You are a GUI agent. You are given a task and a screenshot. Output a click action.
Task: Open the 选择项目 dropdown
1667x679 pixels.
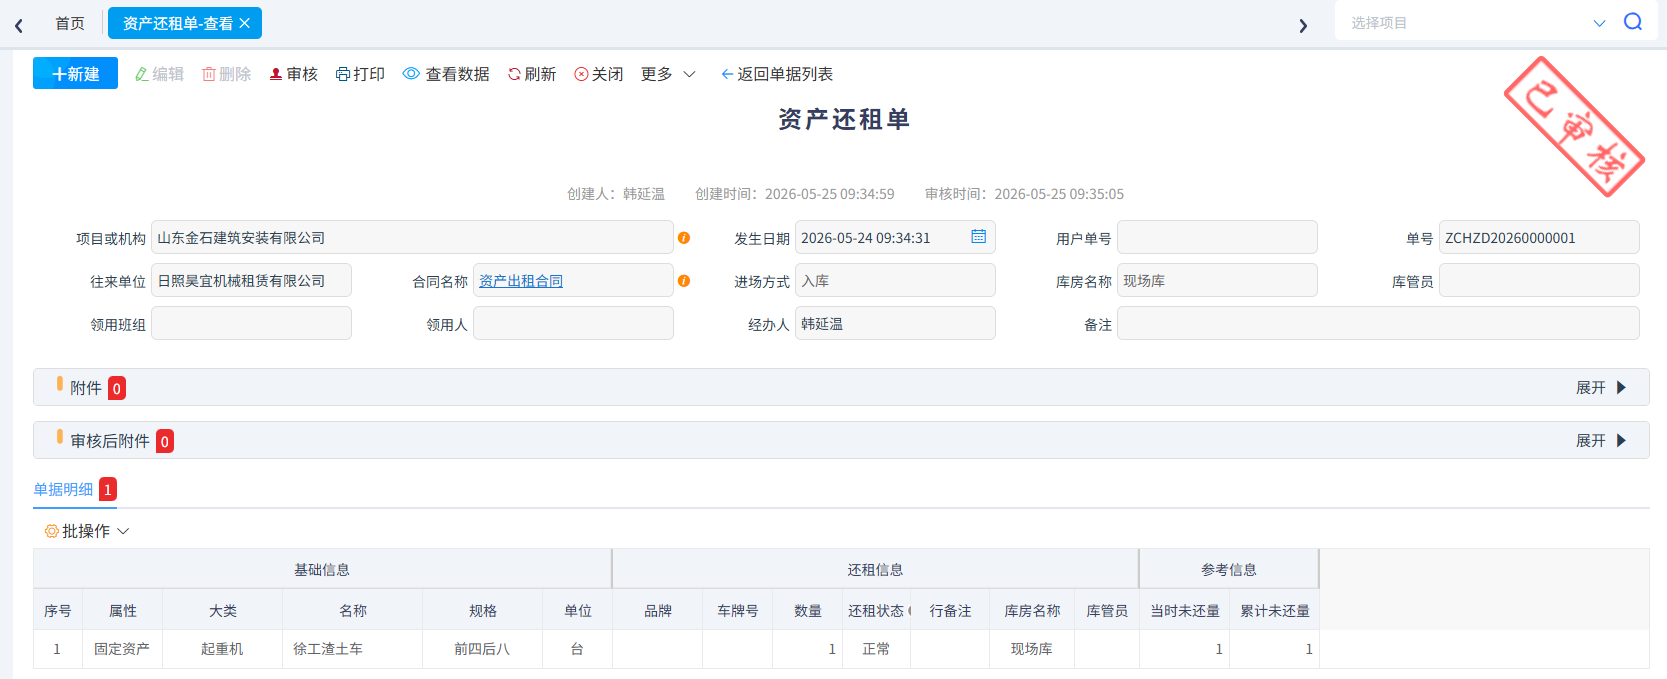(x=1474, y=22)
